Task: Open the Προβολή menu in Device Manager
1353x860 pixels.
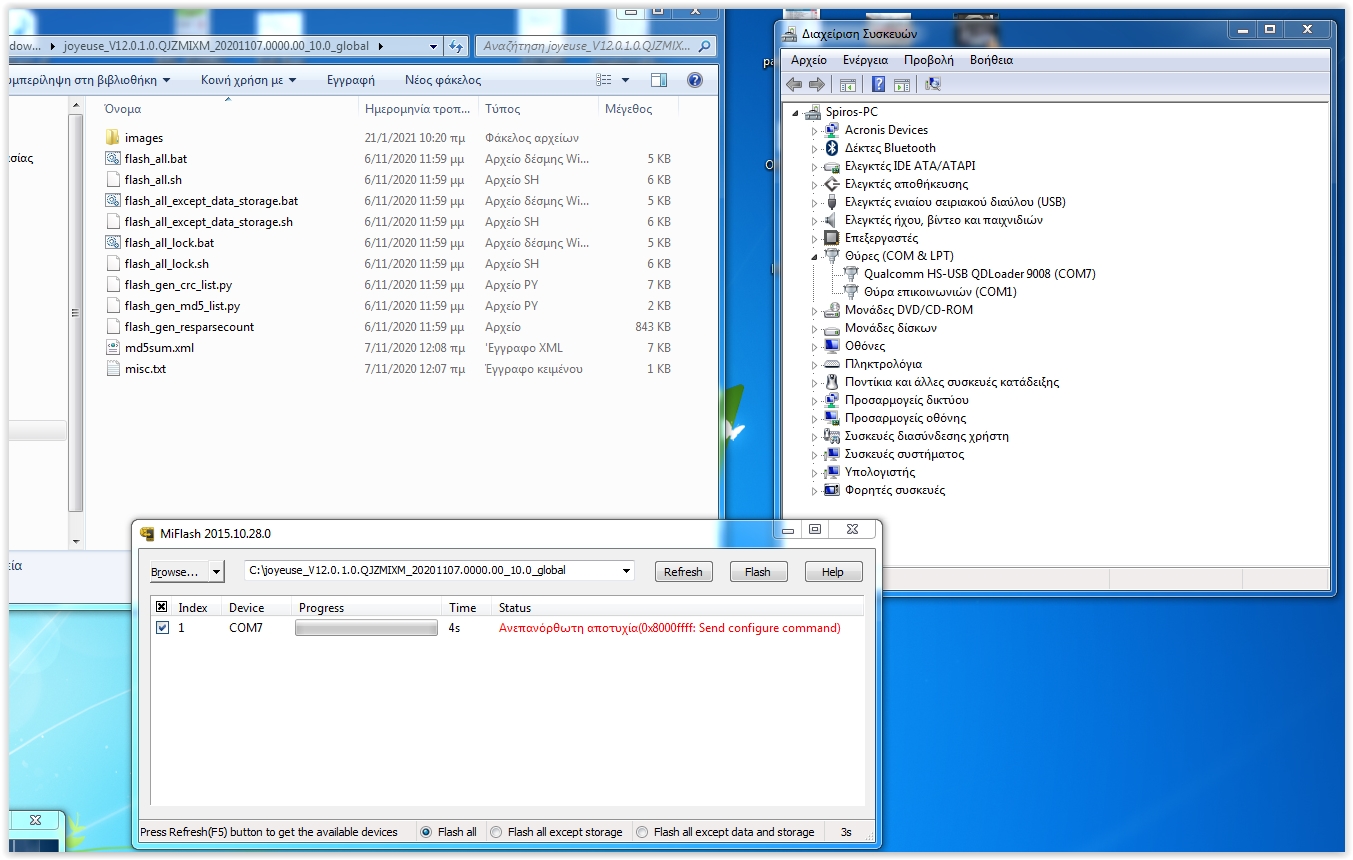Action: (x=928, y=60)
